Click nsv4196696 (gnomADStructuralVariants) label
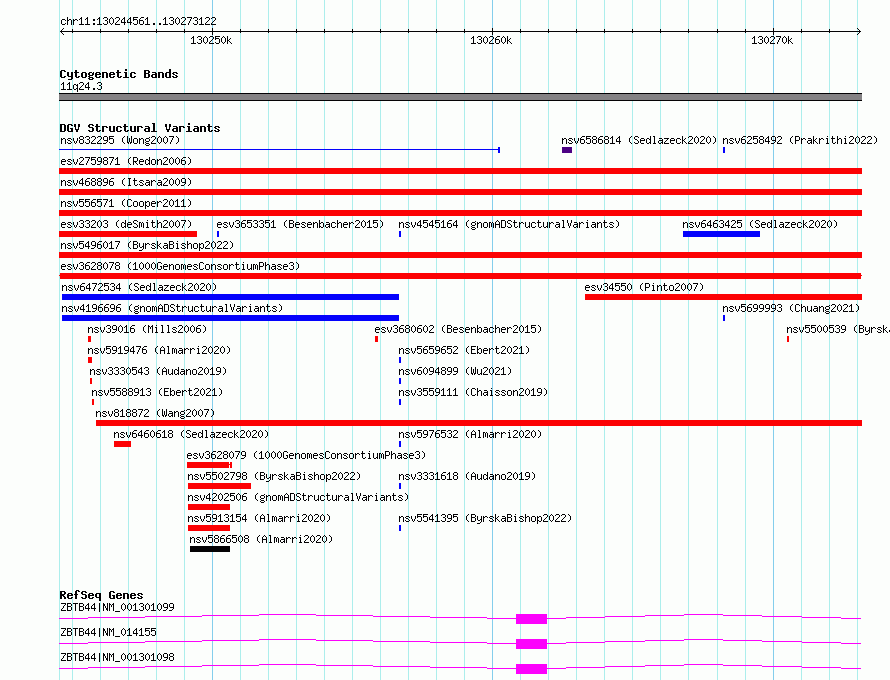This screenshot has height=680, width=890. (x=172, y=308)
